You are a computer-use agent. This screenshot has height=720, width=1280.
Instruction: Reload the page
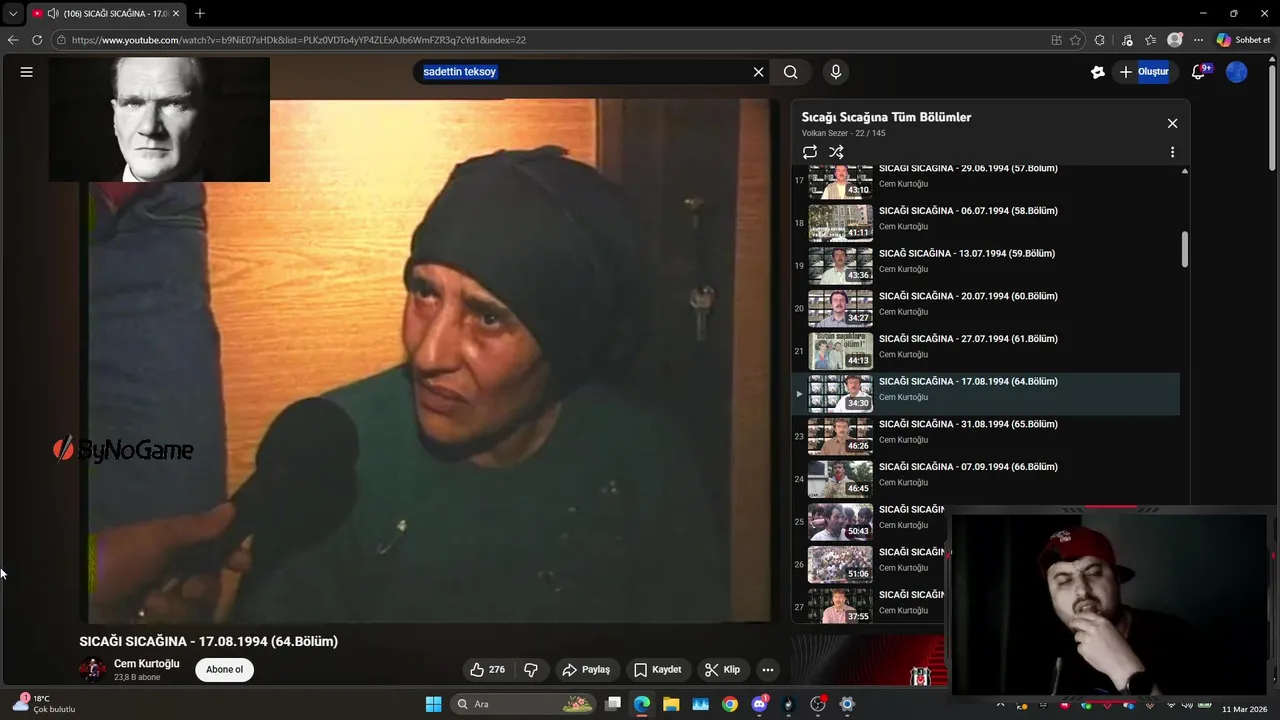(x=37, y=40)
